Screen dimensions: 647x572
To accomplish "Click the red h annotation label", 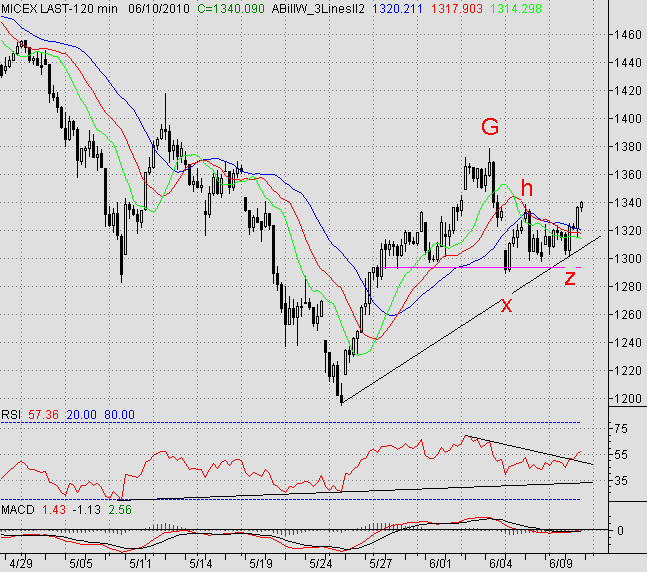I will [x=527, y=188].
